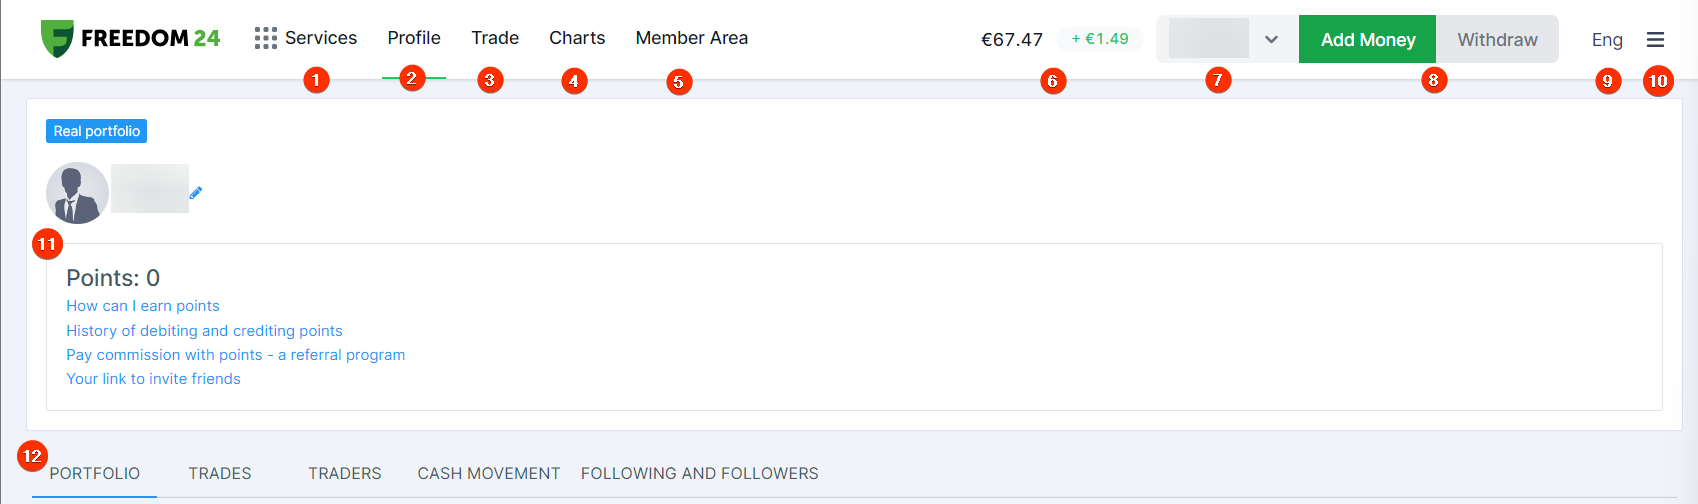Change language from Eng
The height and width of the screenshot is (504, 1698).
1606,40
